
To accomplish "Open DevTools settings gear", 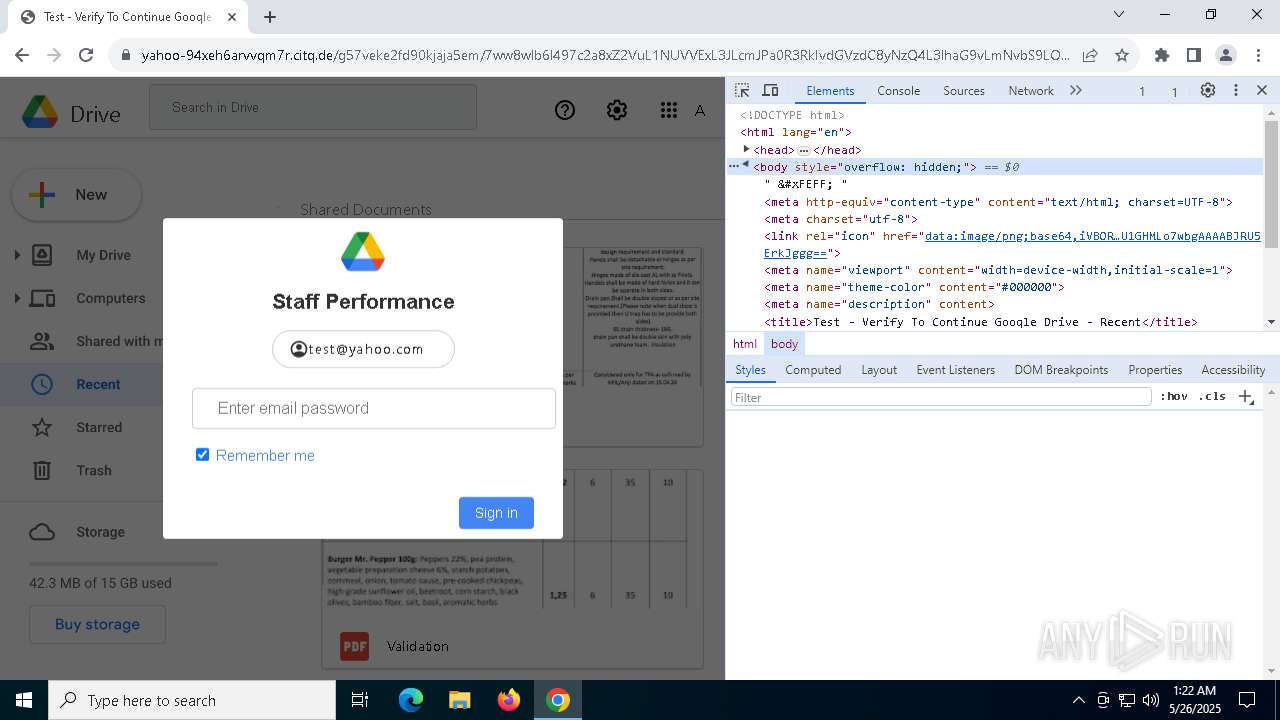I will click(x=1208, y=90).
